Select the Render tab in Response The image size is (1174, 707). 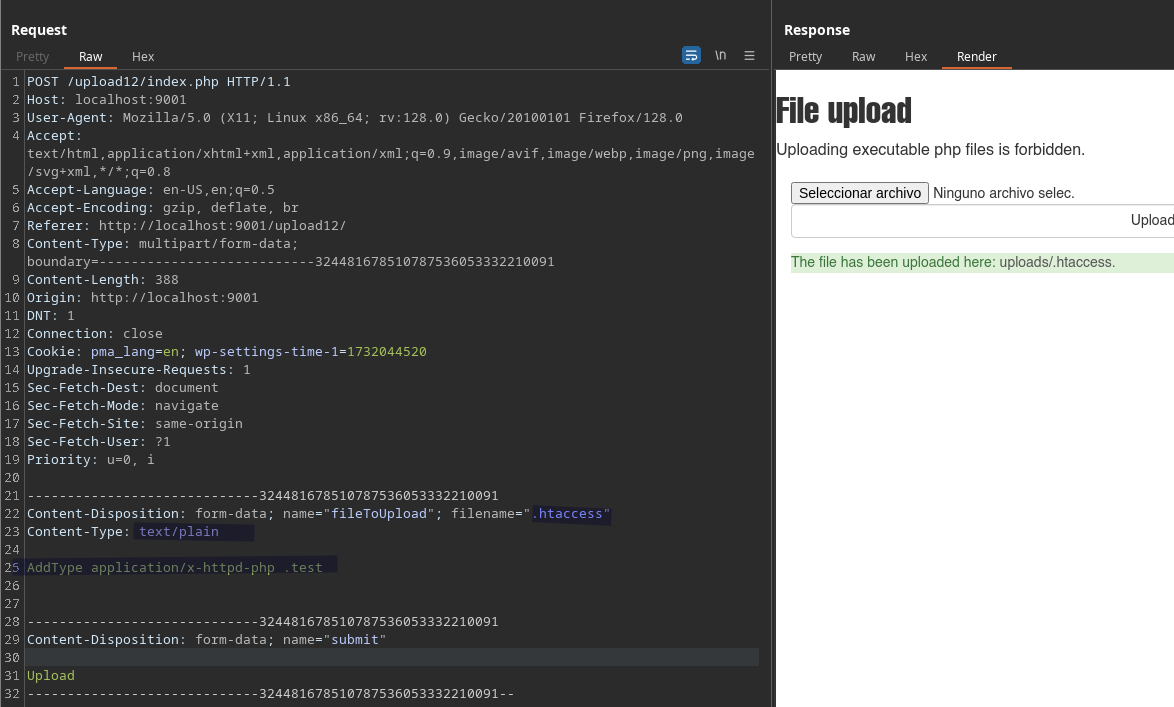[976, 57]
